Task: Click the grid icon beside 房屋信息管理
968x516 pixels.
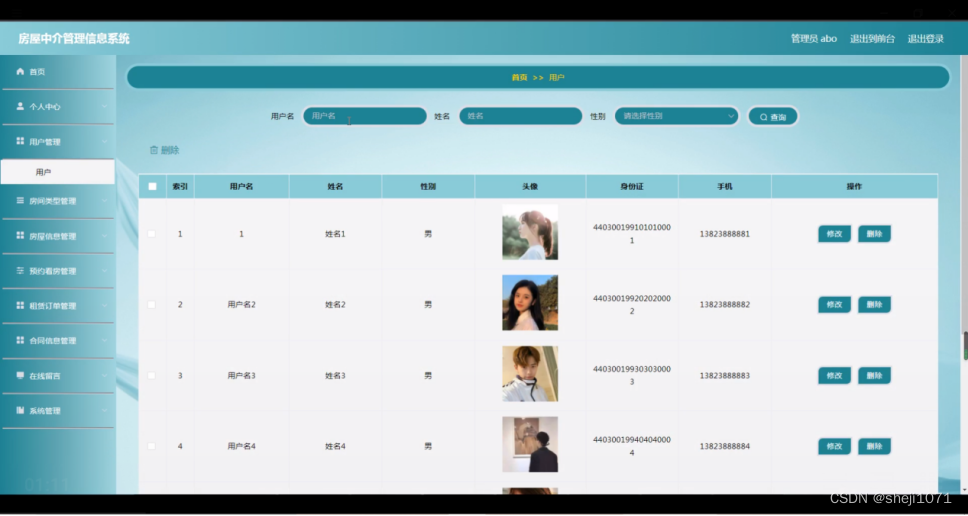Action: click(20, 236)
